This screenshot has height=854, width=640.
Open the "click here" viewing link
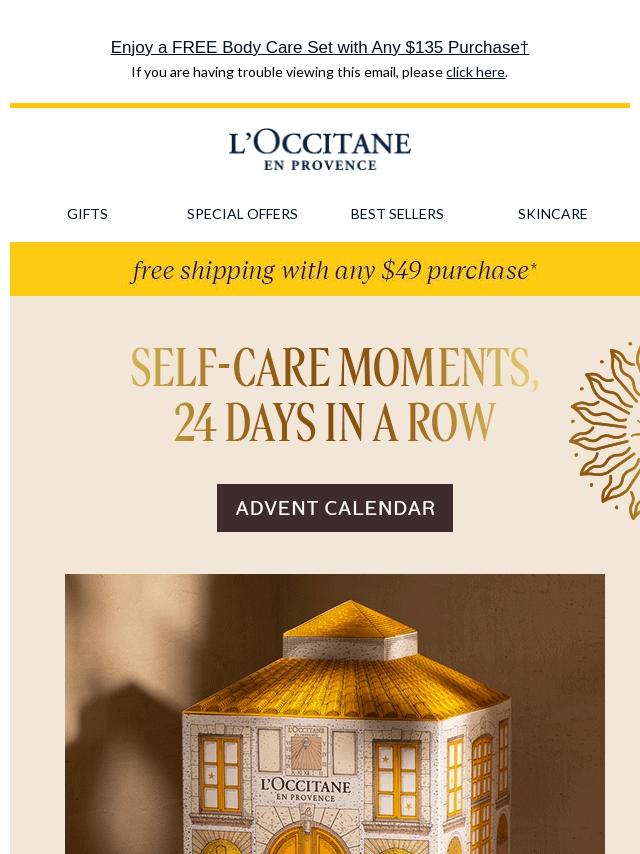[x=475, y=72]
